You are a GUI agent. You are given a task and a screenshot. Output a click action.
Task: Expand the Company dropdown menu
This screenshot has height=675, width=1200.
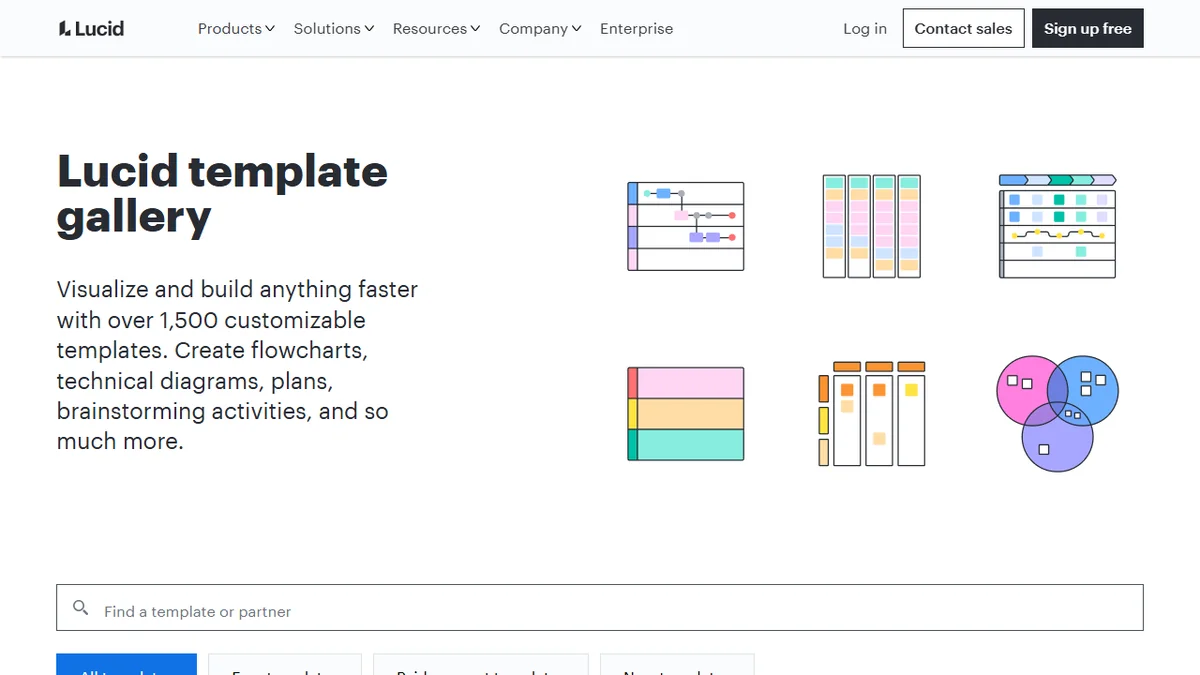[540, 29]
